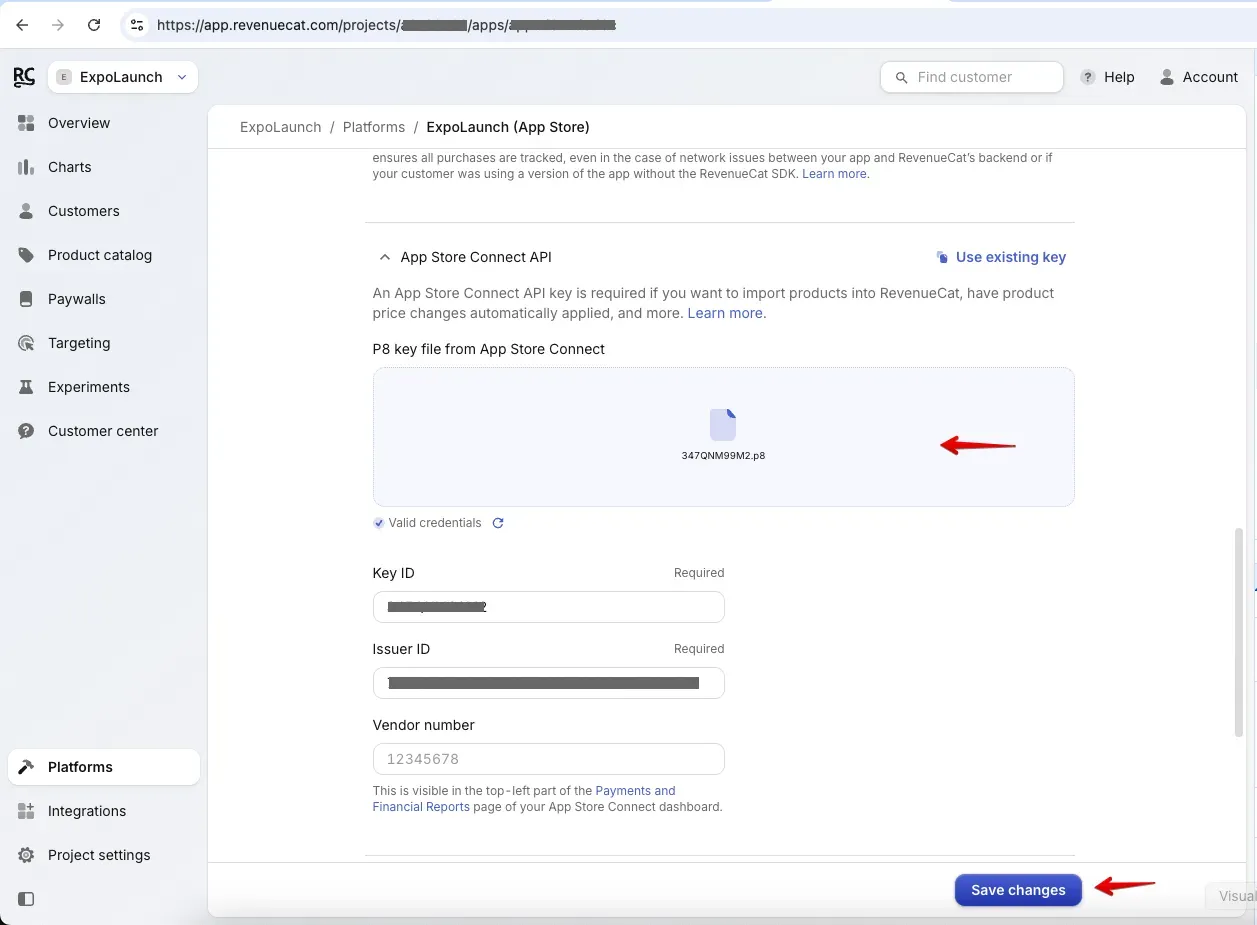Open Learn more link after 'and more.'

pos(727,313)
